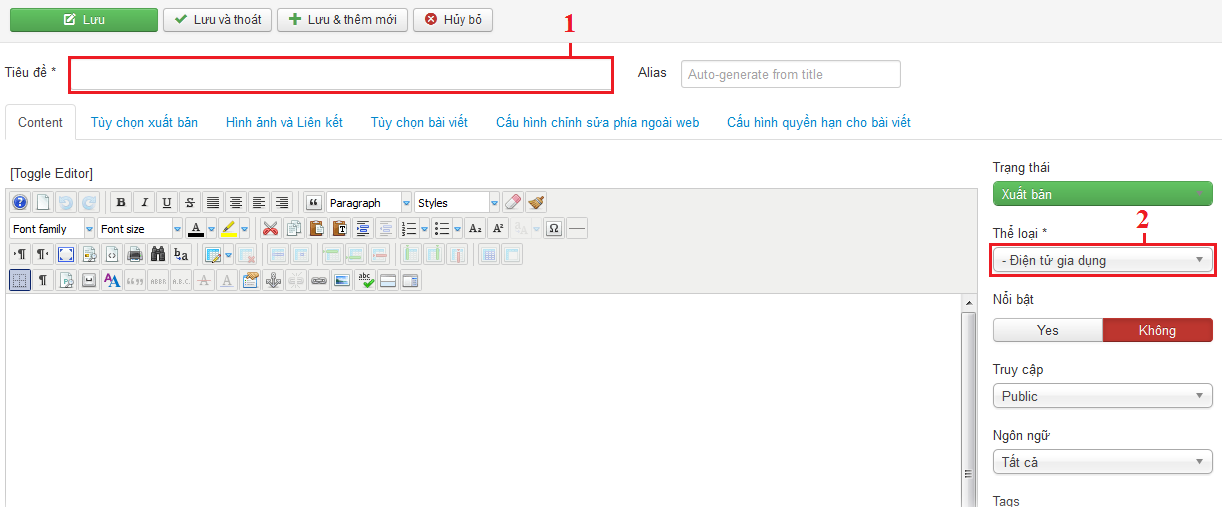Click the Bold formatting icon
The width and height of the screenshot is (1222, 510).
pyautogui.click(x=121, y=202)
